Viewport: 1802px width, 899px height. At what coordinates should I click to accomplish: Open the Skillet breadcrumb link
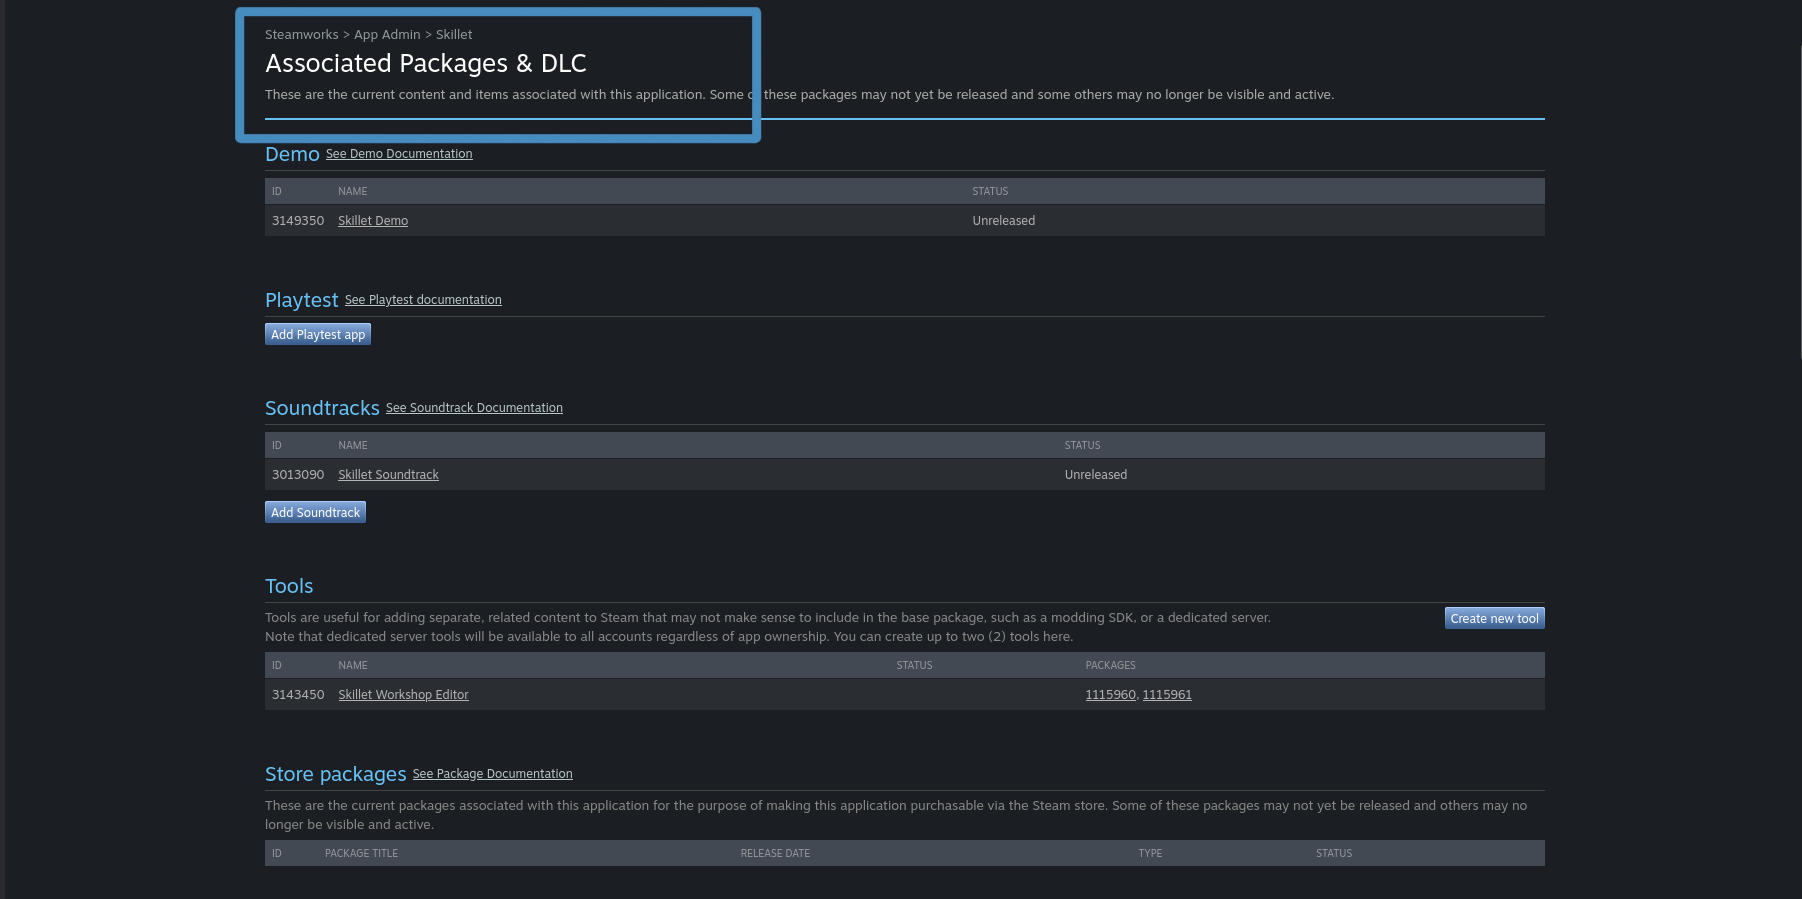[454, 35]
